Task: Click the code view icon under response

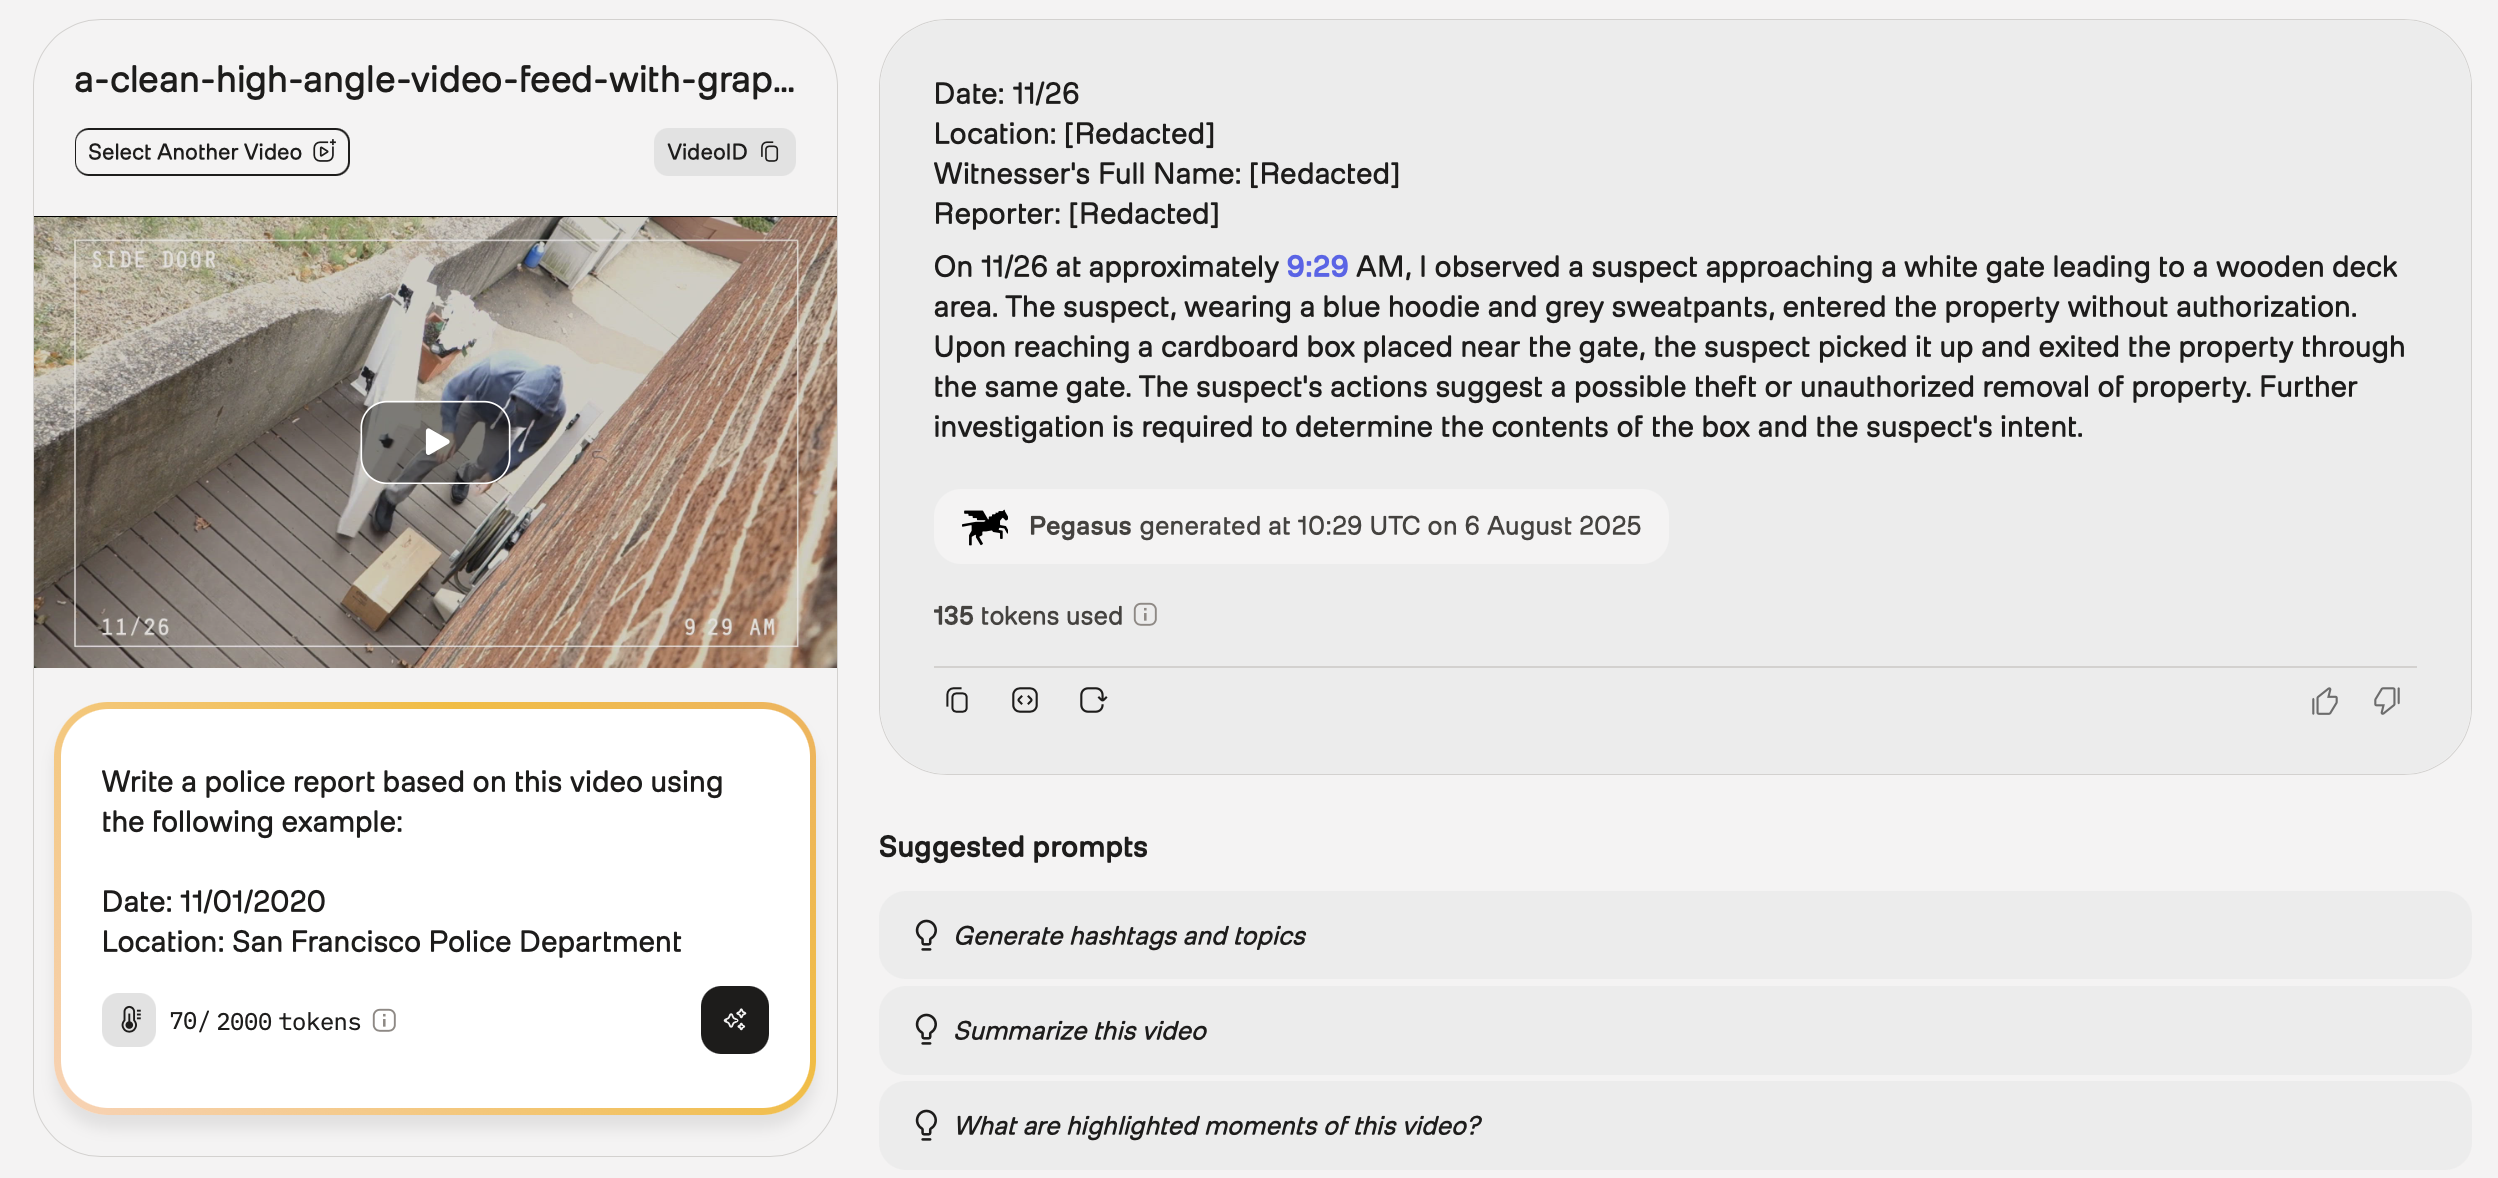Action: pyautogui.click(x=1025, y=700)
